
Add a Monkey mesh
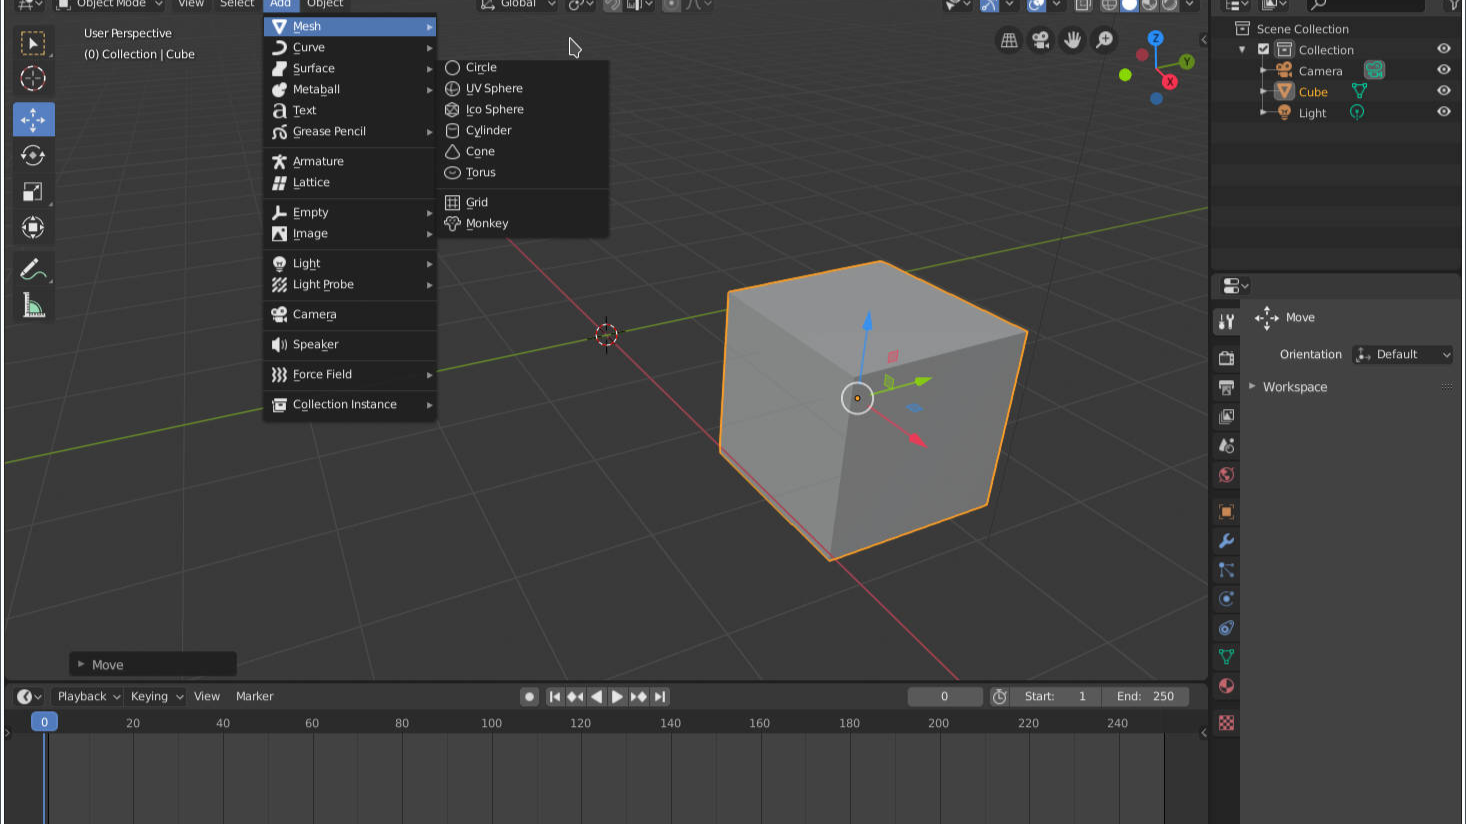524,223
